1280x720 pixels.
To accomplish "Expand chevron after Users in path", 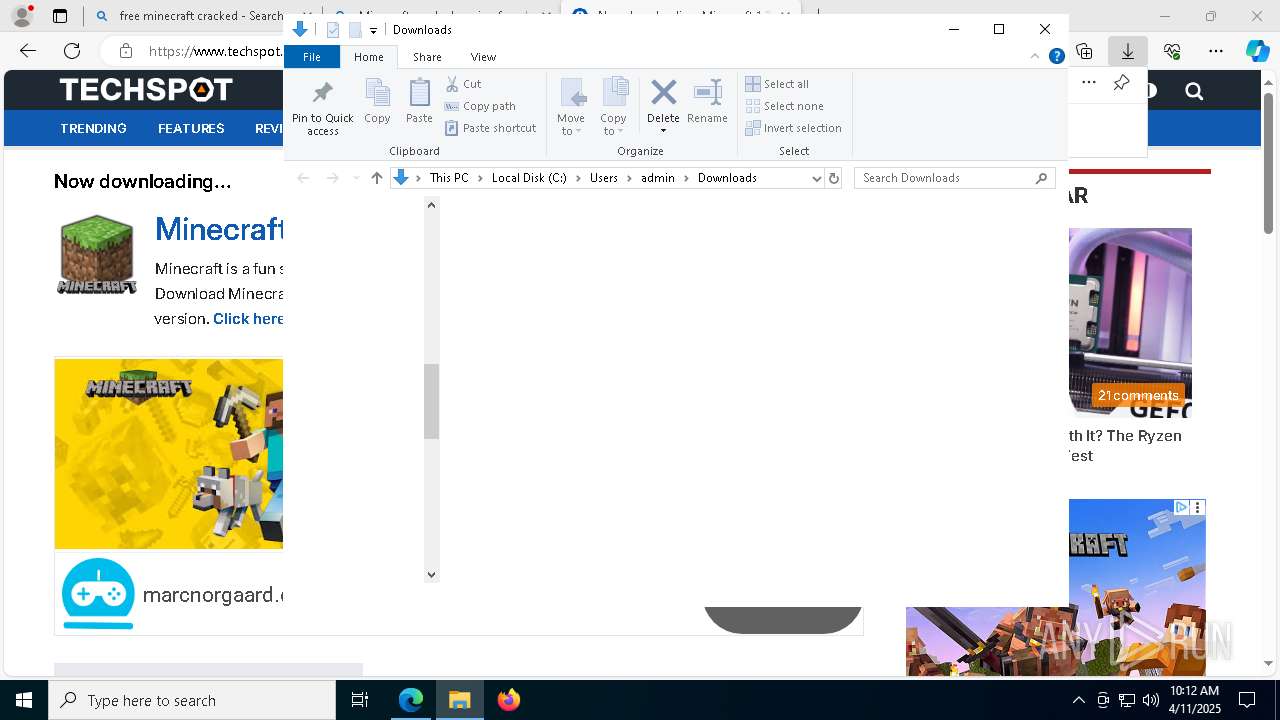I will (629, 178).
